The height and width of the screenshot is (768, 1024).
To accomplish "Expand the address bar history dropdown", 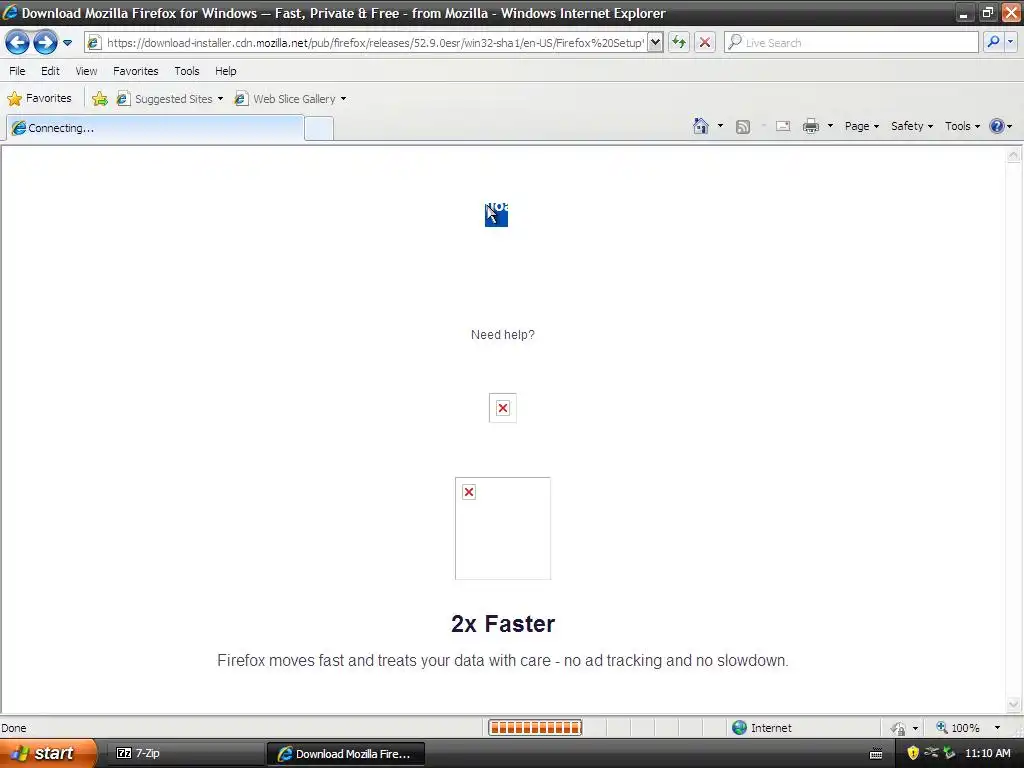I will pyautogui.click(x=655, y=43).
